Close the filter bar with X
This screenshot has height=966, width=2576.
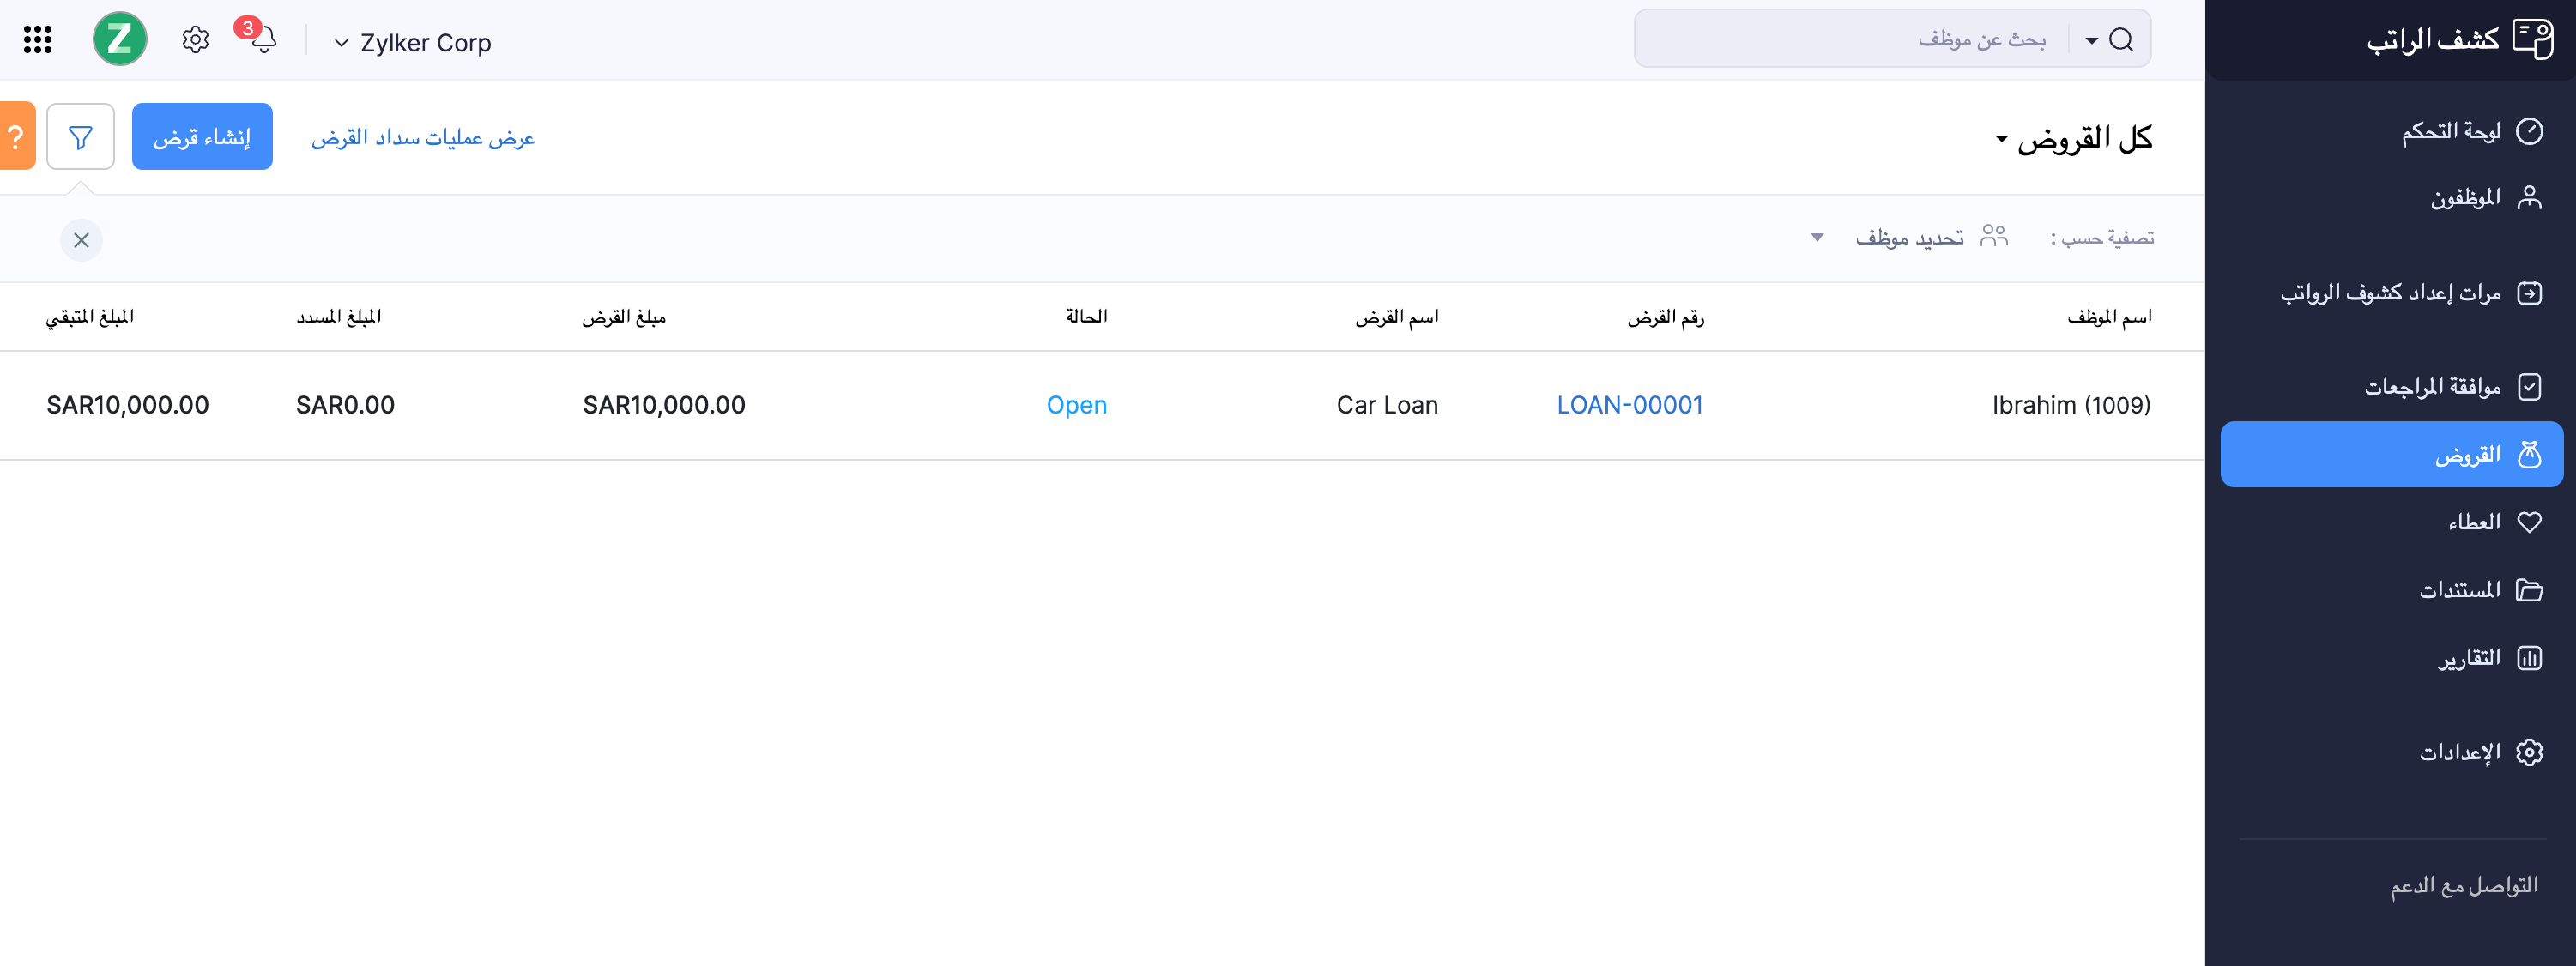point(82,240)
